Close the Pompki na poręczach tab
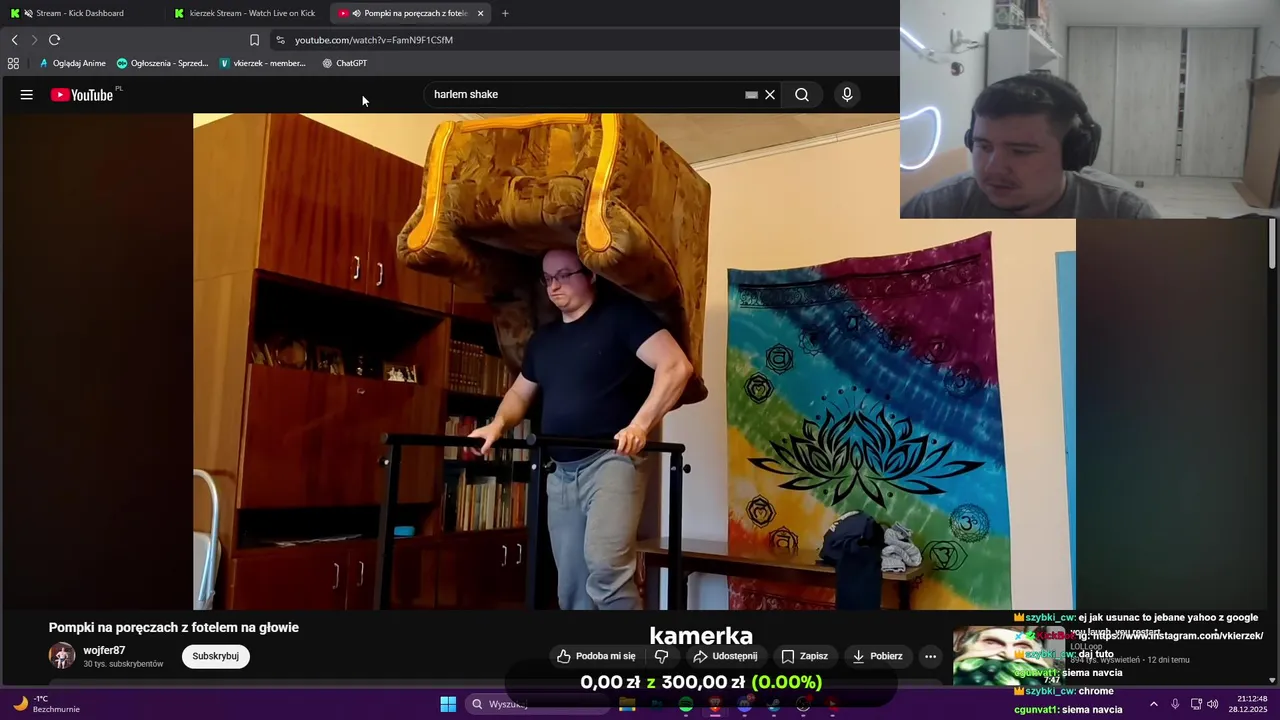Image resolution: width=1280 pixels, height=720 pixels. pos(481,13)
